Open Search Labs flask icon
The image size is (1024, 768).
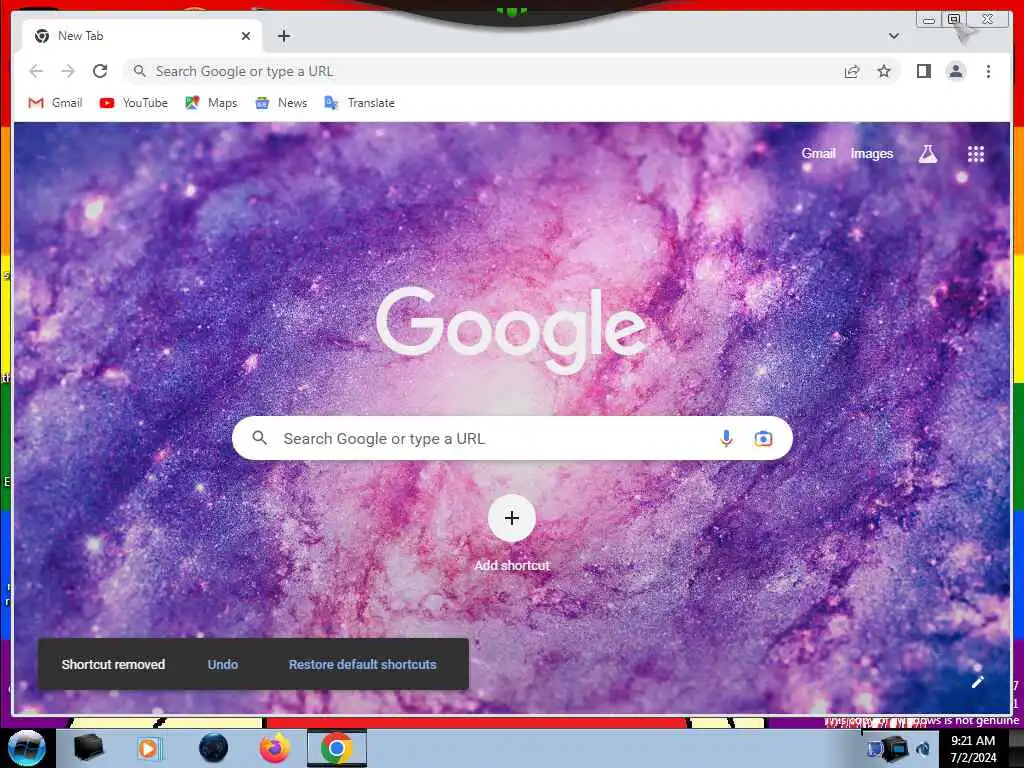[x=927, y=154]
